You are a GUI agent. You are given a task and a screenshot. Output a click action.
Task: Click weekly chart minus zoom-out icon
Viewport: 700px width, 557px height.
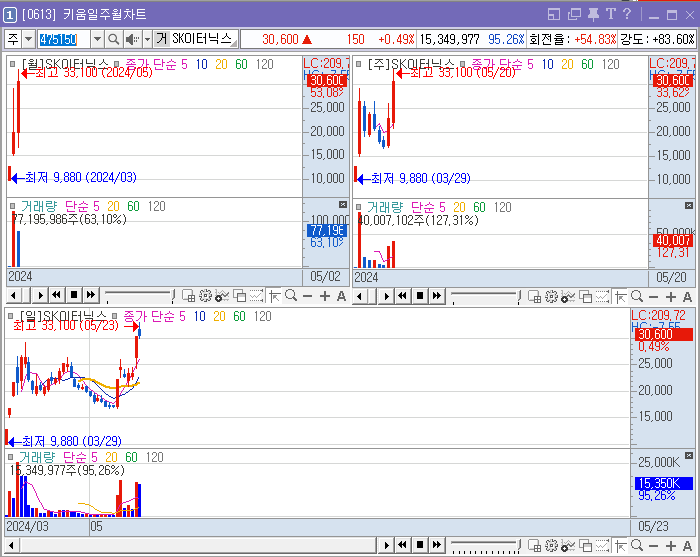click(x=653, y=297)
